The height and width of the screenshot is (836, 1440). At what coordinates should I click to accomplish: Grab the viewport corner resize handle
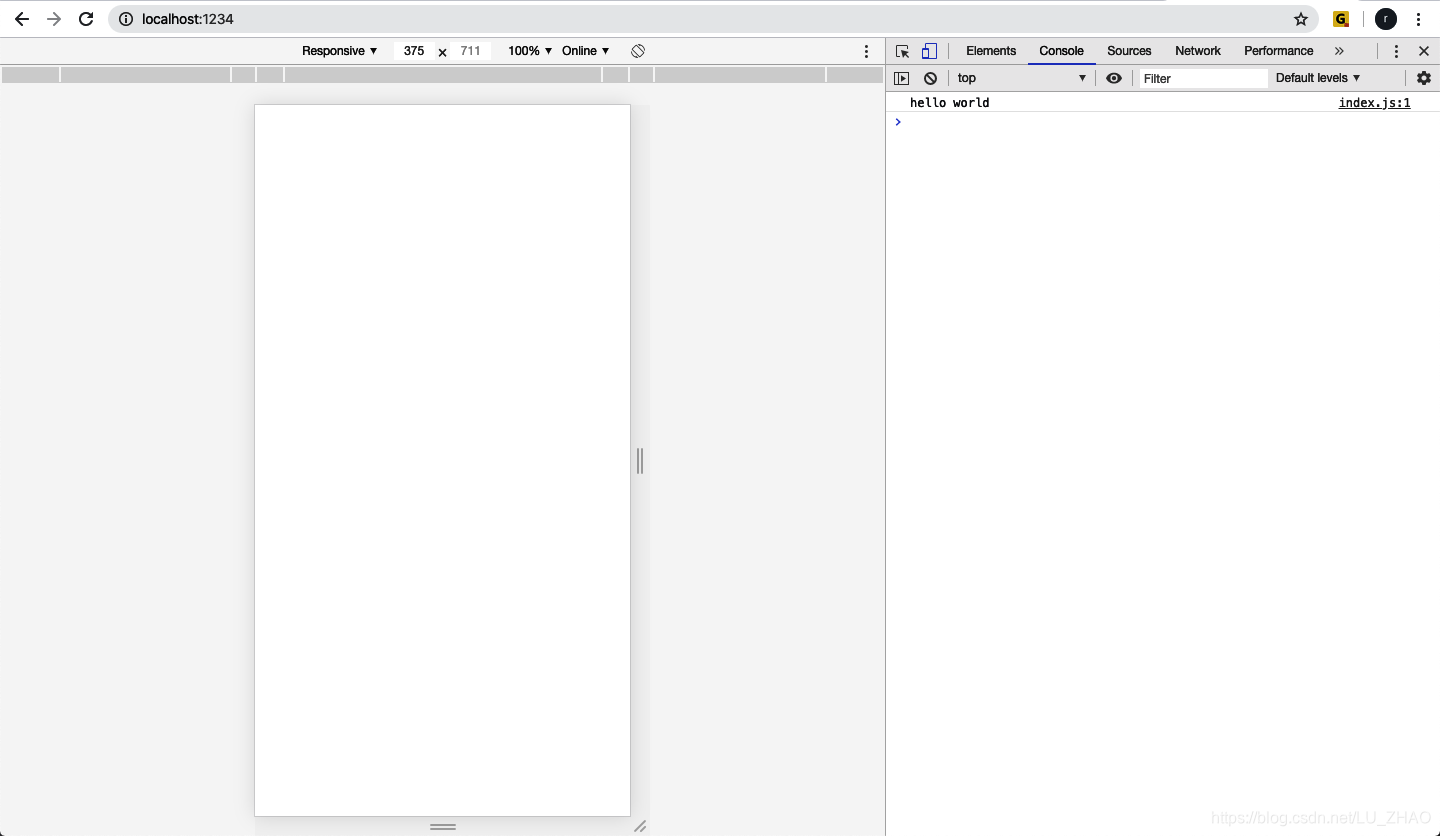[x=640, y=826]
